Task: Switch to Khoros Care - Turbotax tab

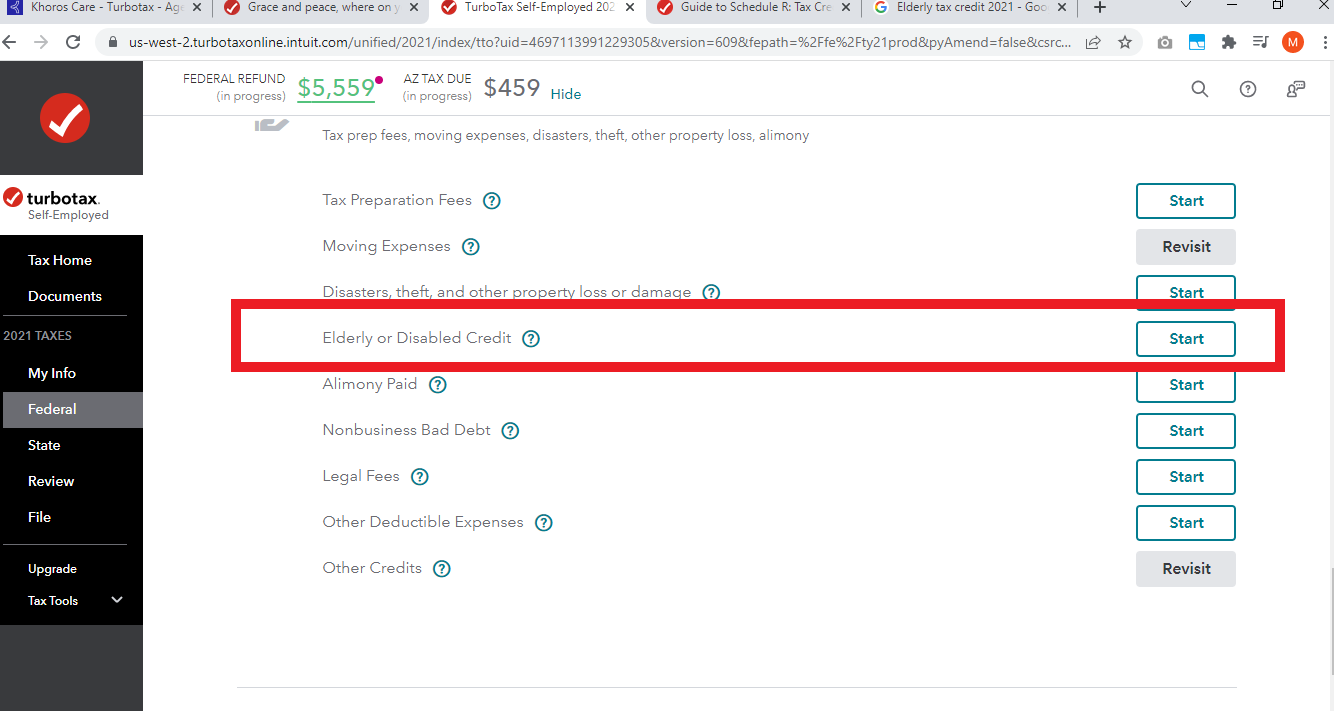Action: click(106, 8)
